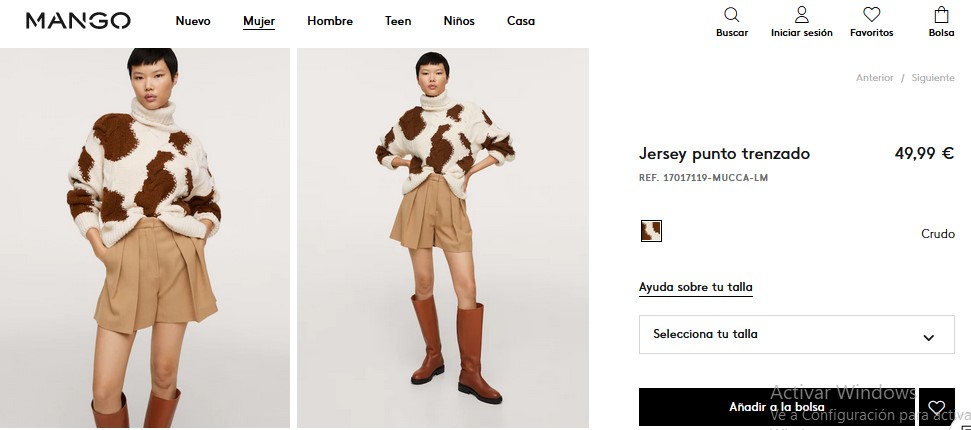Screen dimensions: 971x430
Task: Open the shopping bag (Bolsa) icon
Action: click(941, 15)
